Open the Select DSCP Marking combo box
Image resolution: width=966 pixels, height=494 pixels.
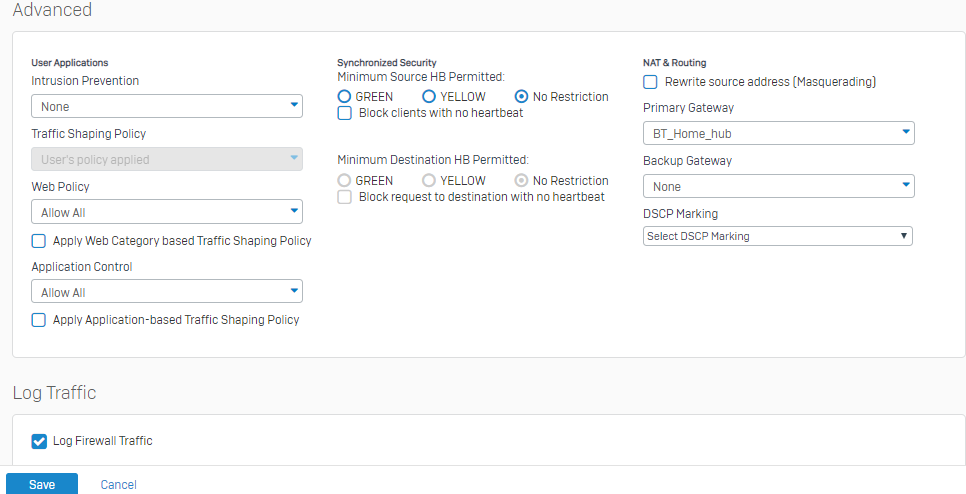click(x=777, y=236)
